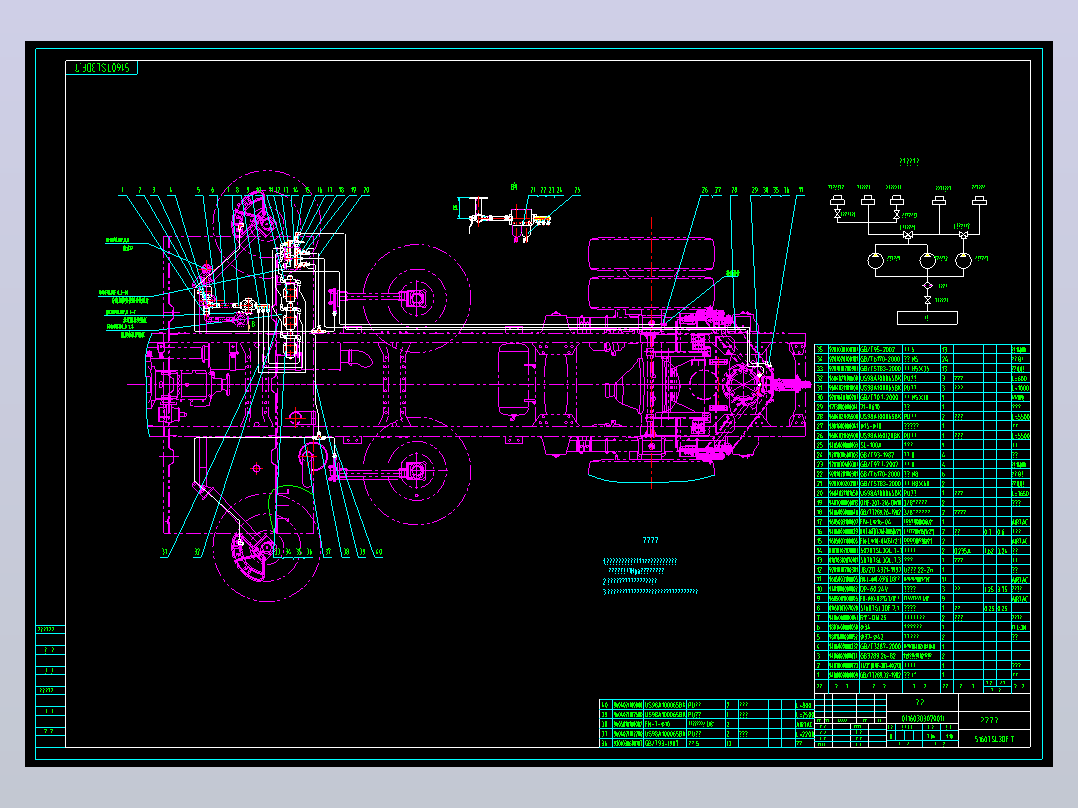Click the SL-100 cell in parts row 25

881,446
